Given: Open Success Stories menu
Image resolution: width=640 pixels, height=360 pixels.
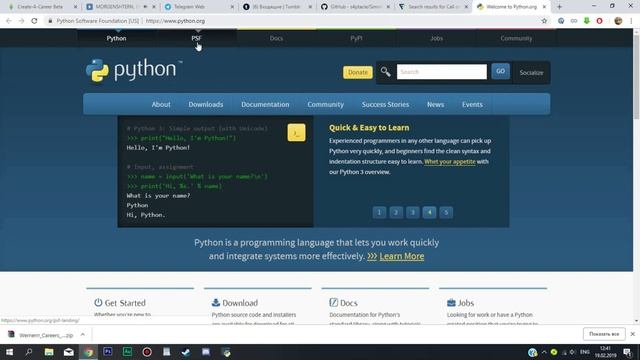Looking at the screenshot, I should (385, 104).
